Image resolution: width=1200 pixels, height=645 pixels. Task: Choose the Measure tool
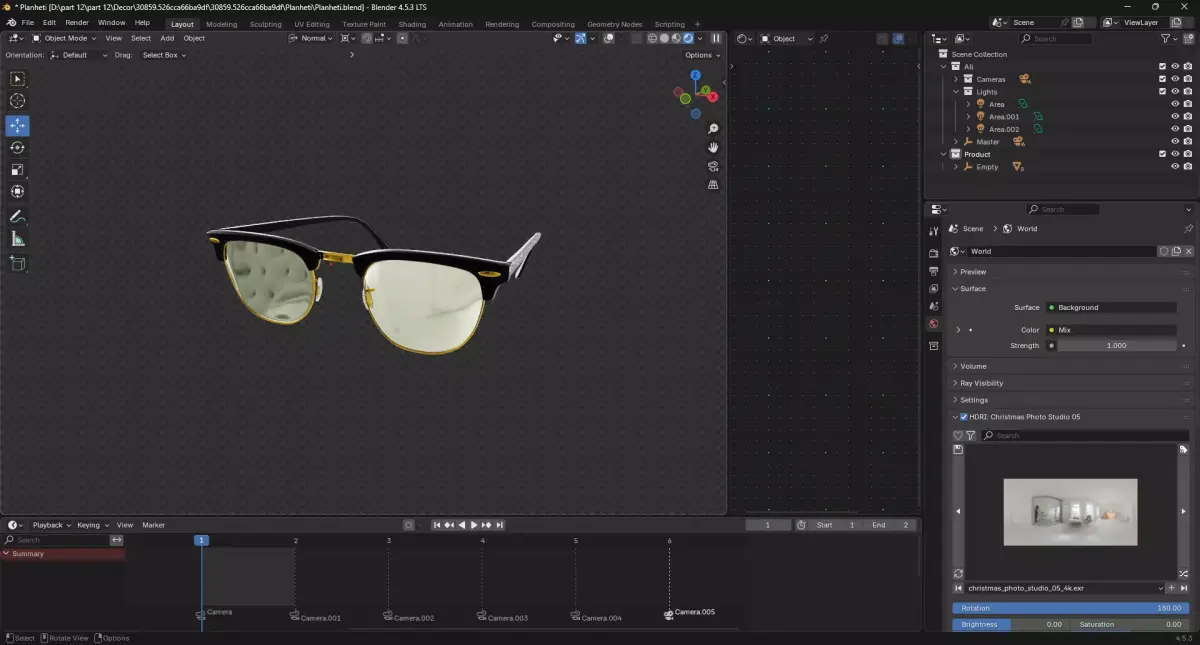click(x=17, y=239)
